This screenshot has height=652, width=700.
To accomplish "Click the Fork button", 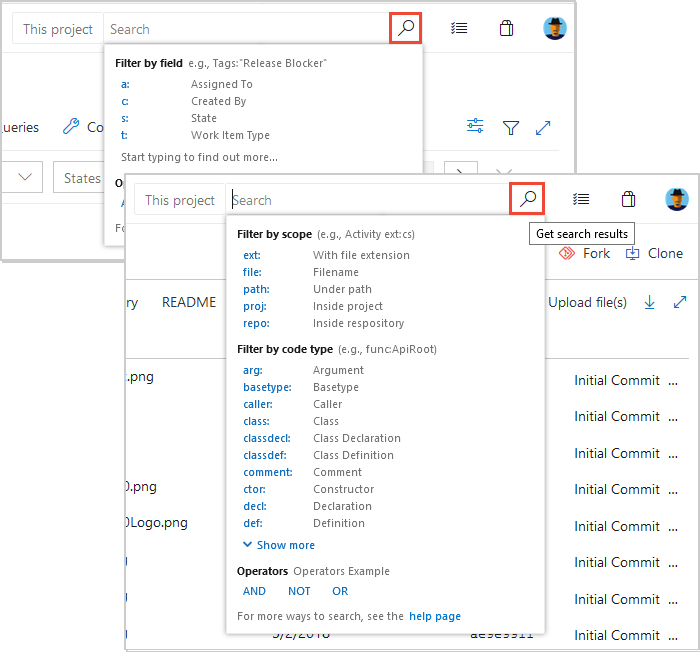I will tap(584, 253).
